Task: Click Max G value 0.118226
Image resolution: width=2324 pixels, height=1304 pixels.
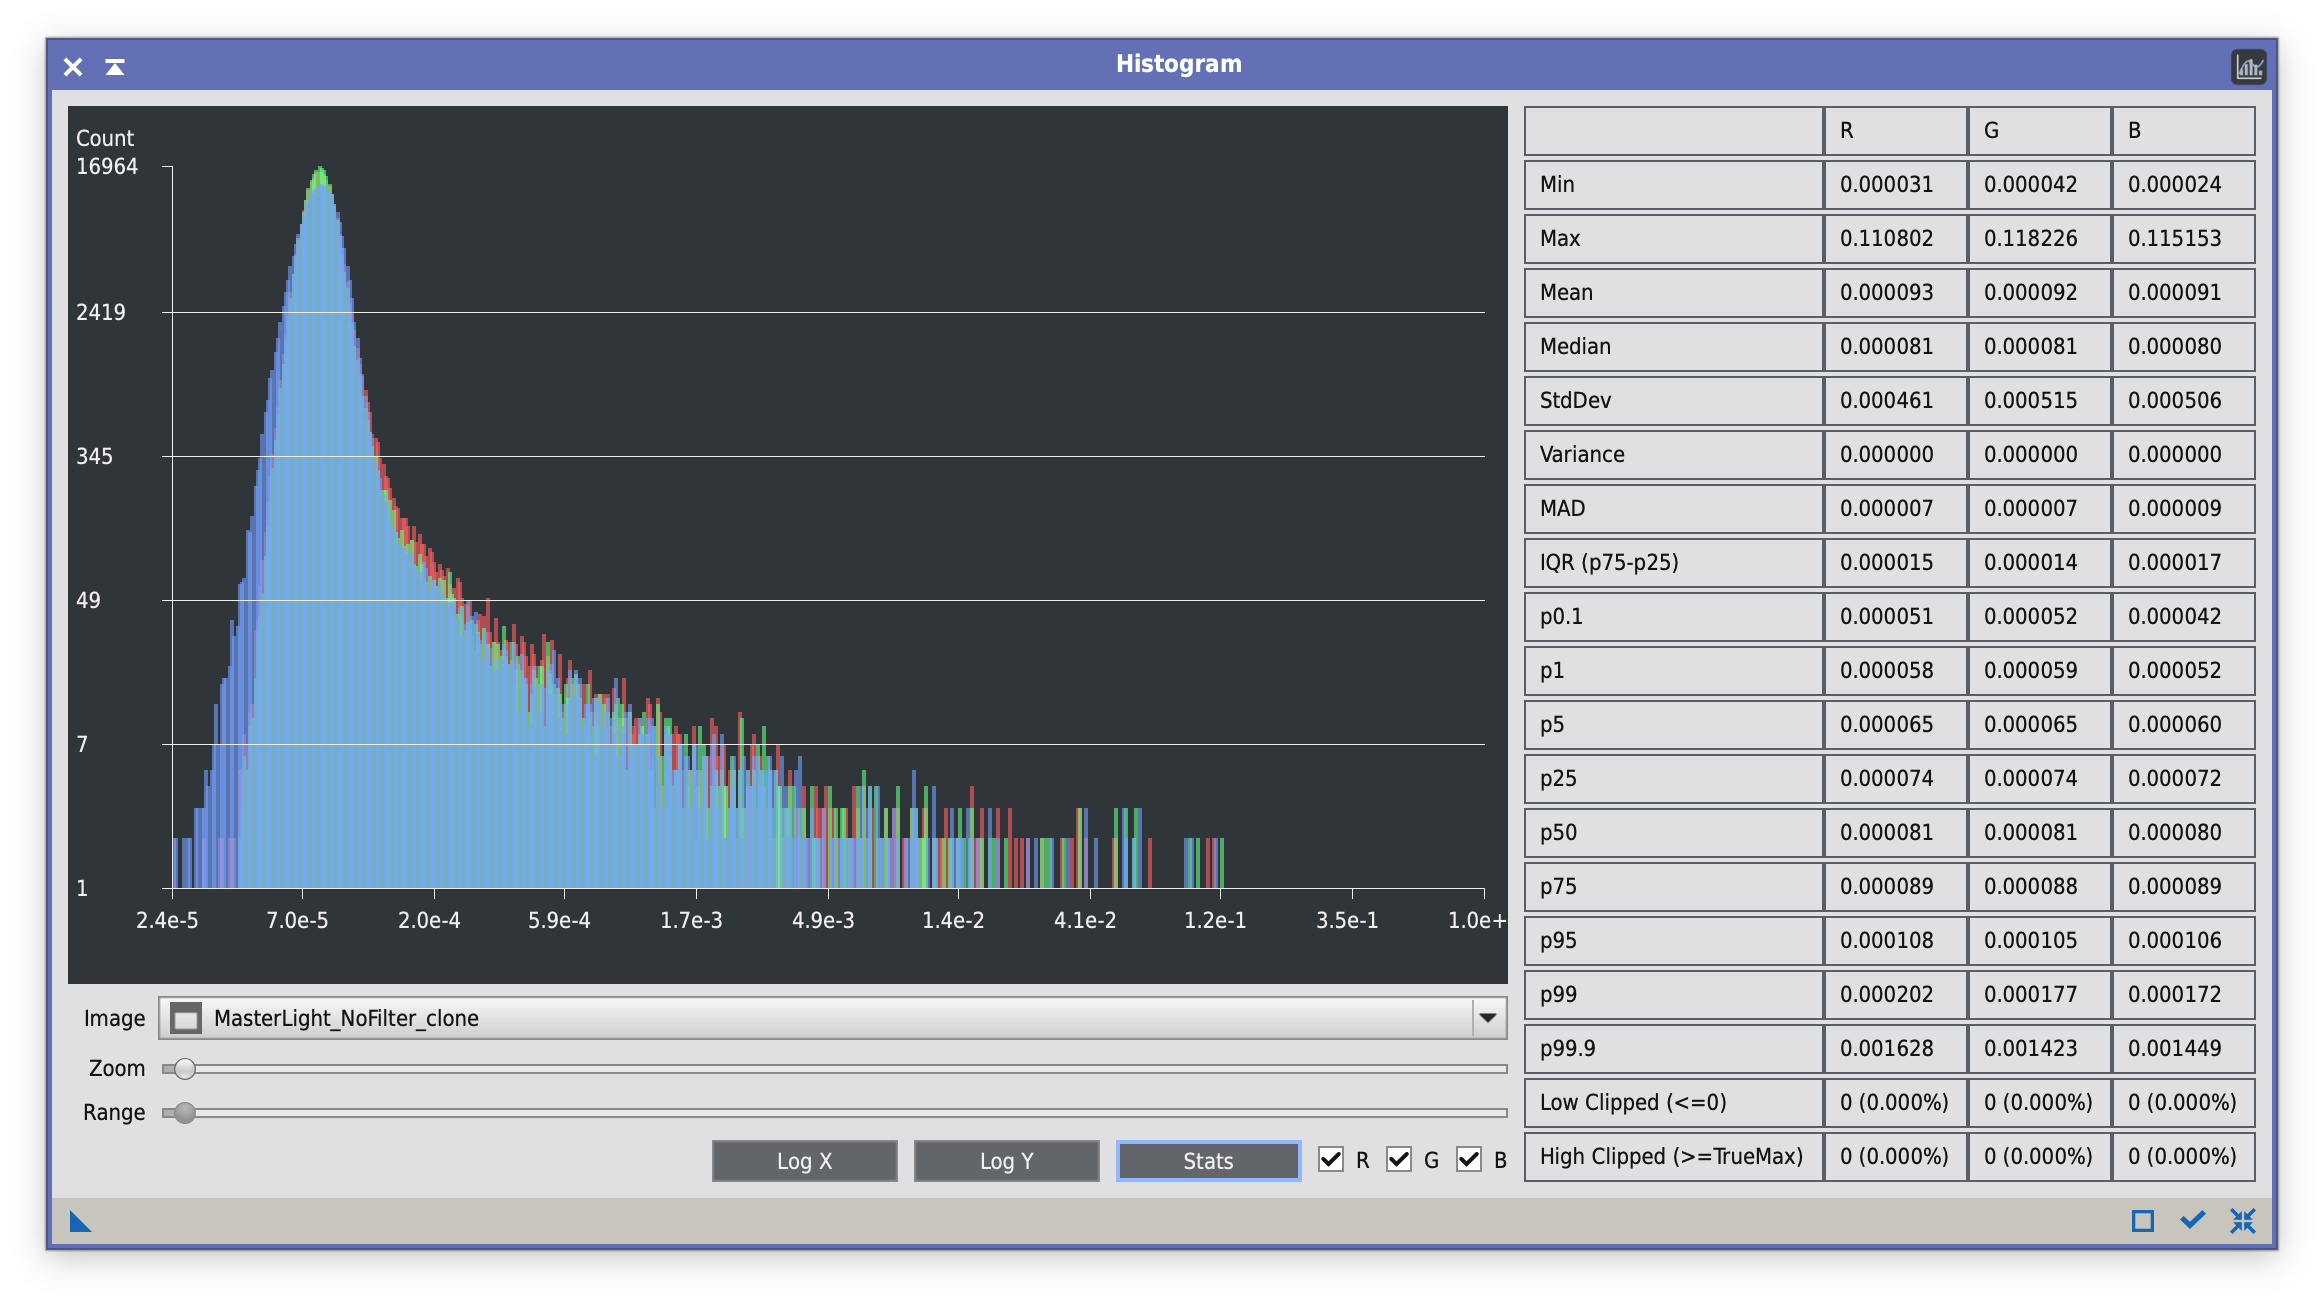Action: pos(2039,239)
